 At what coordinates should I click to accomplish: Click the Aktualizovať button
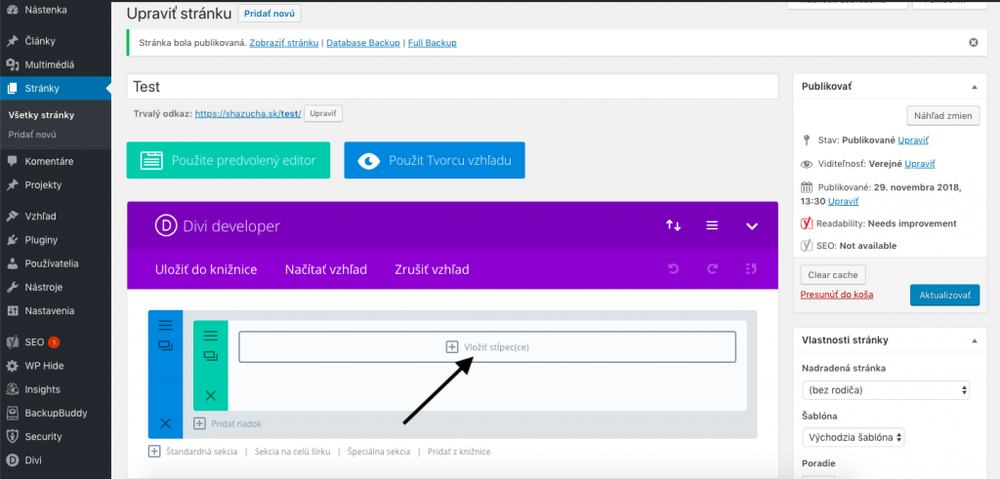[x=945, y=295]
